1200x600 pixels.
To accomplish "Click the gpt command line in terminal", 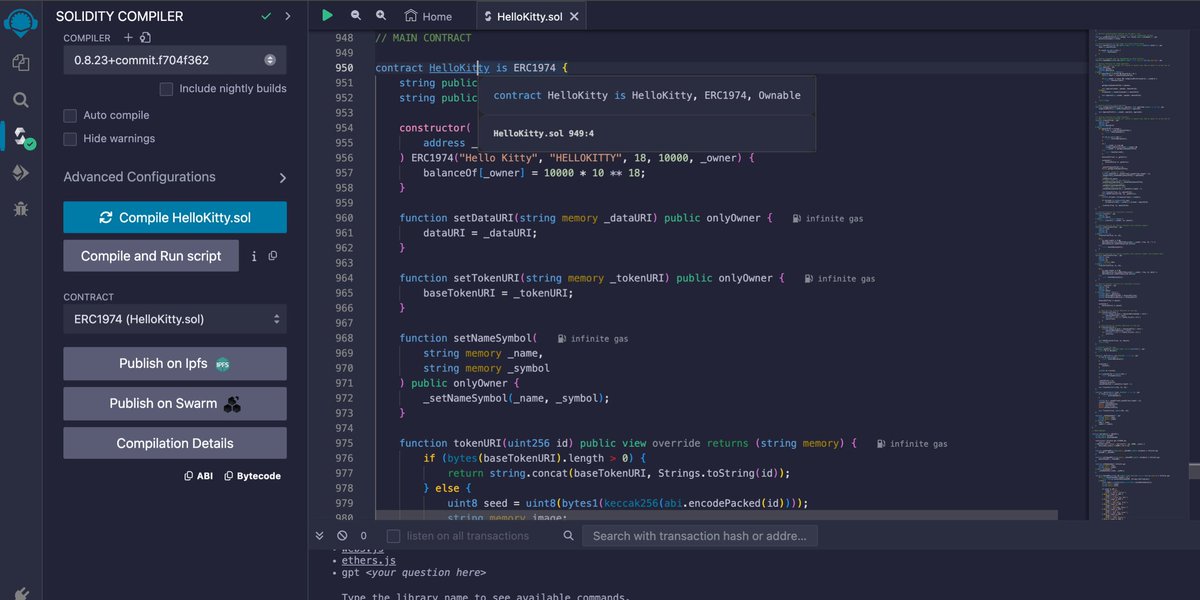I will 414,573.
